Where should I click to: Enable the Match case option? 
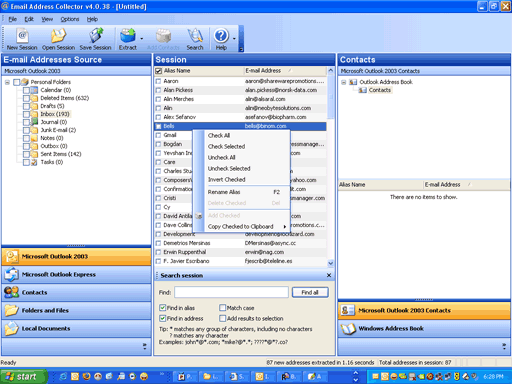223,308
